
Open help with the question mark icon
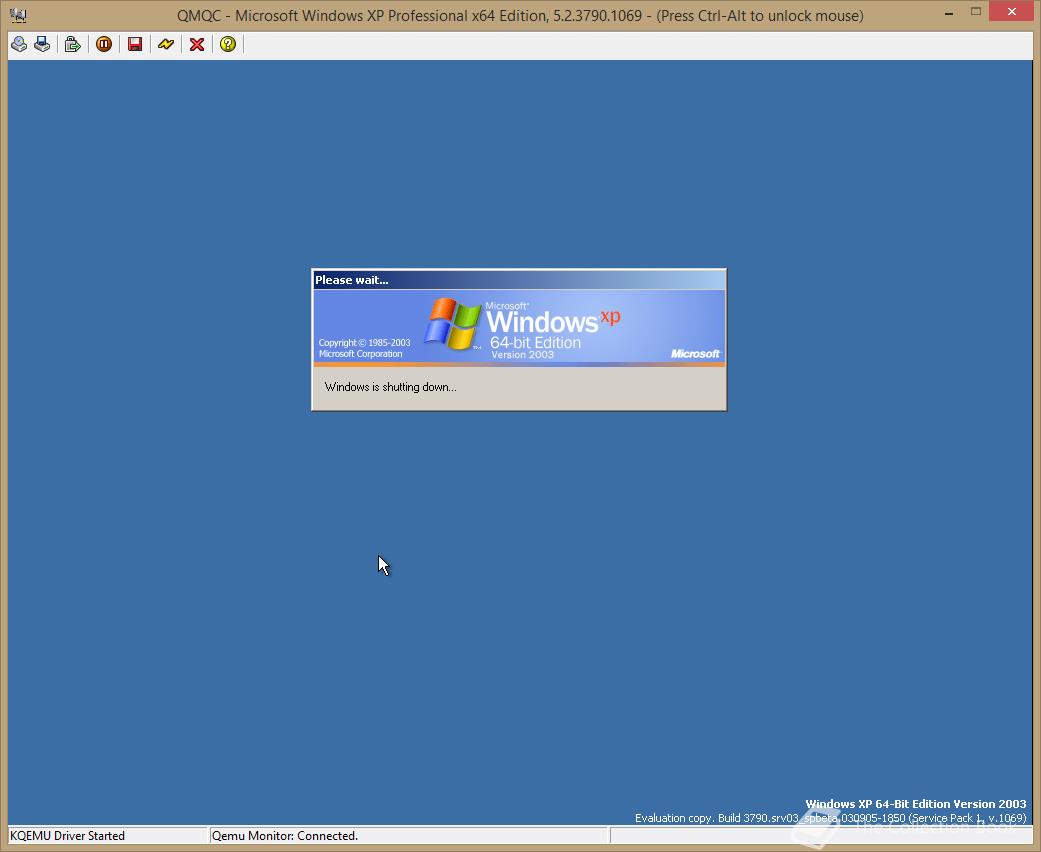[228, 44]
